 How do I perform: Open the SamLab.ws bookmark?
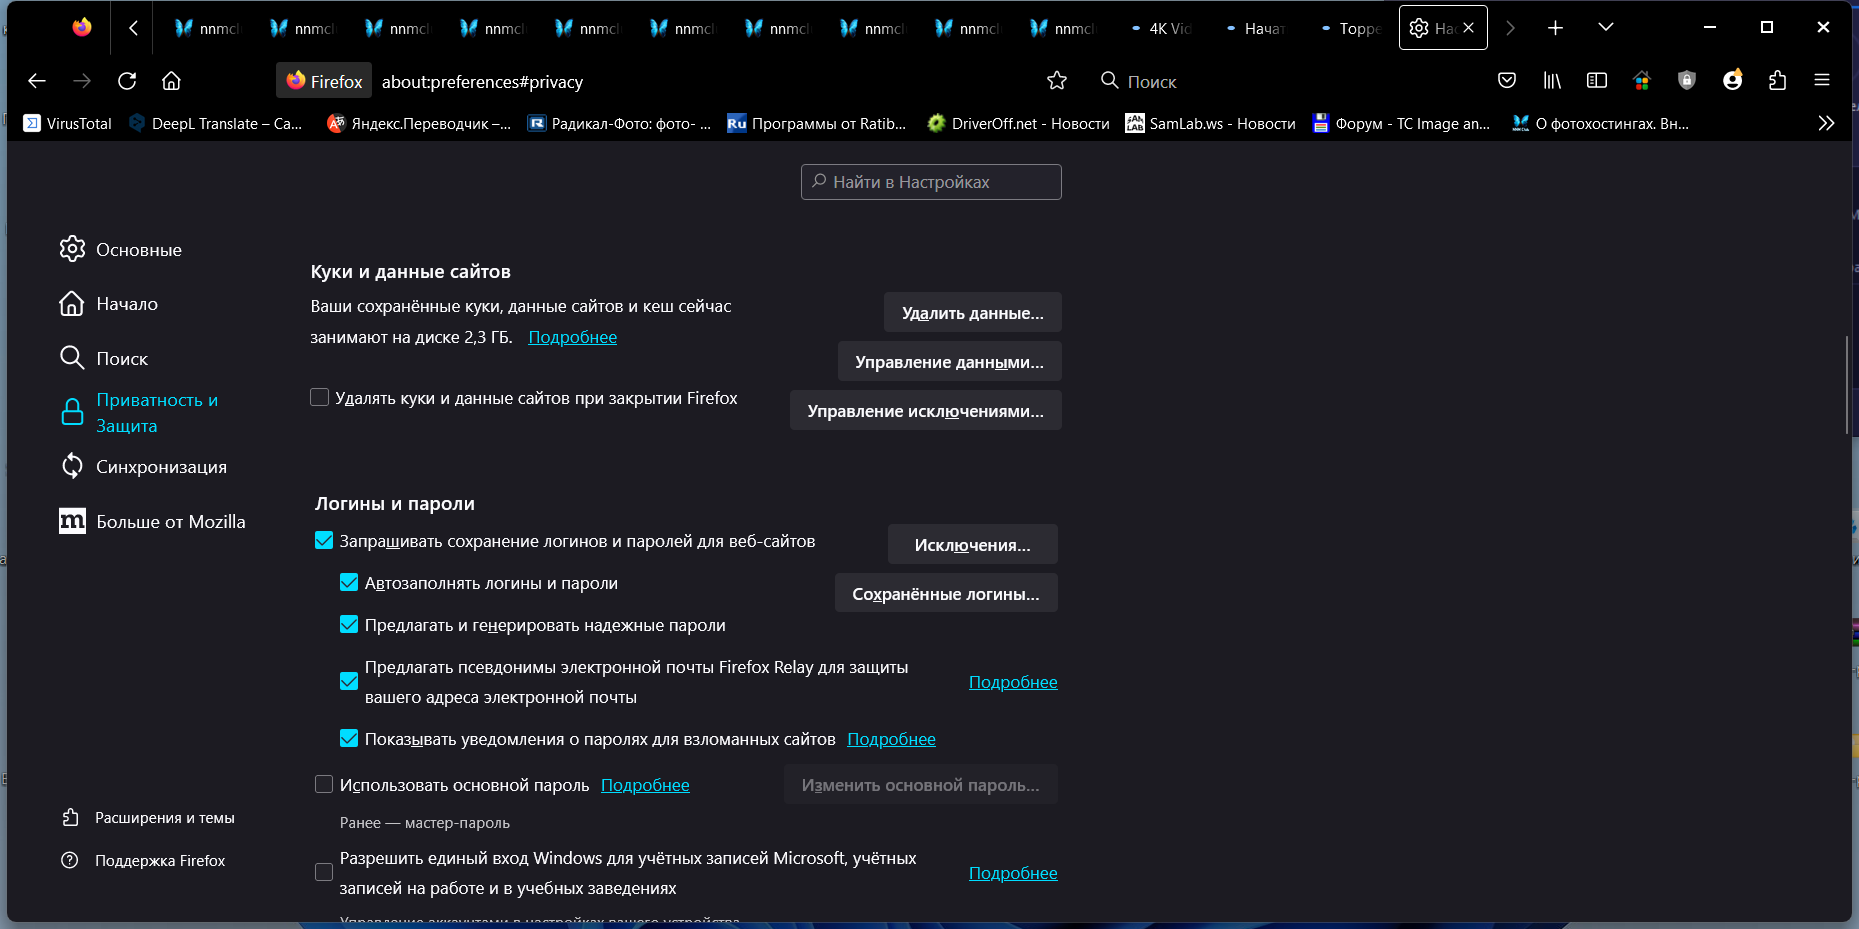click(1211, 124)
